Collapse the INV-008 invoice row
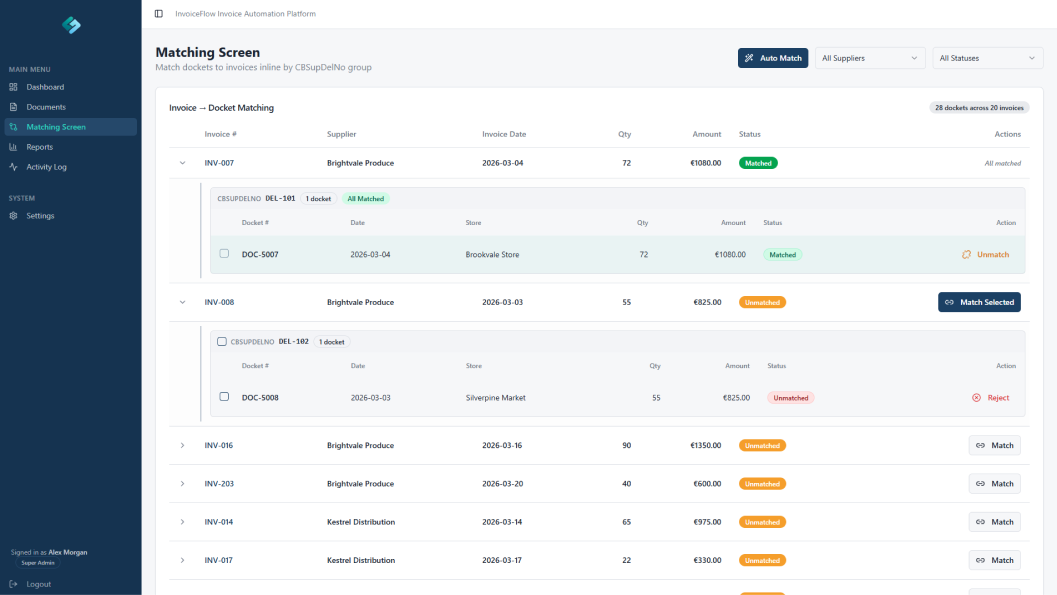 183,303
